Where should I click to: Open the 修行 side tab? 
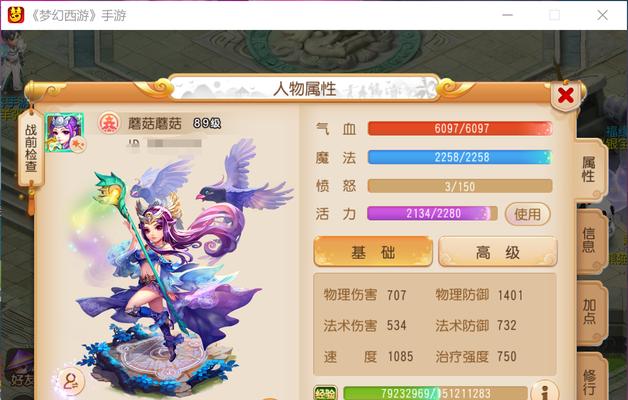pyautogui.click(x=590, y=378)
